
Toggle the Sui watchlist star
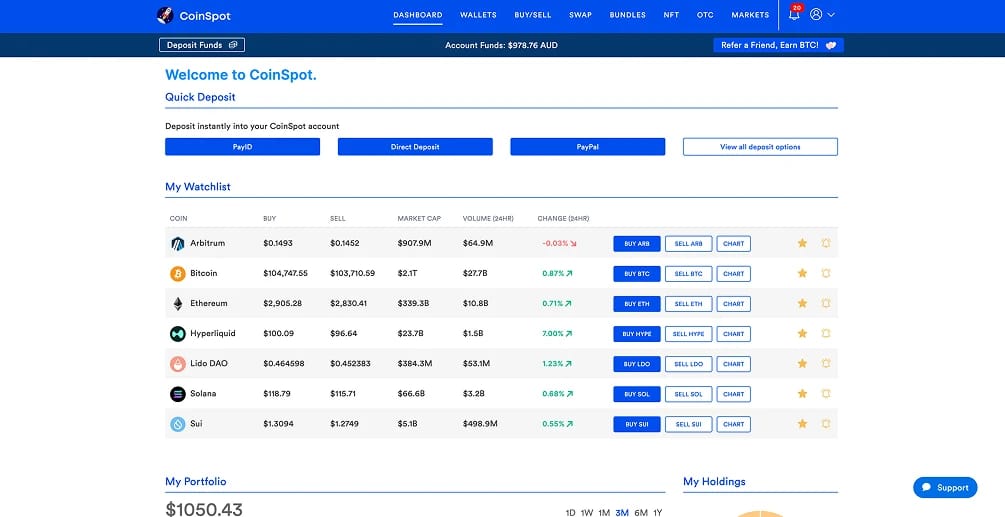[802, 423]
